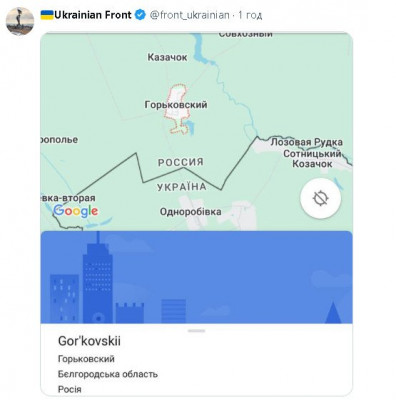Image resolution: width=396 pixels, height=400 pixels.
Task: Click the УКРАЇНА country label
Action: tap(182, 187)
